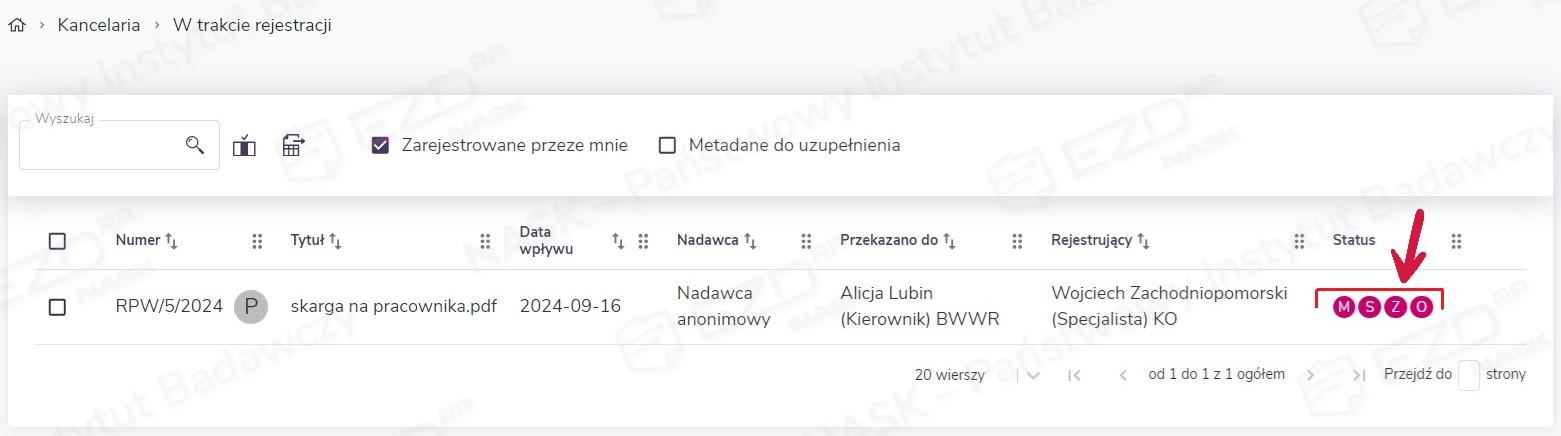The width and height of the screenshot is (1561, 436).
Task: Uncheck Zarejestrowane przeze mnie checkbox
Action: pyautogui.click(x=380, y=145)
